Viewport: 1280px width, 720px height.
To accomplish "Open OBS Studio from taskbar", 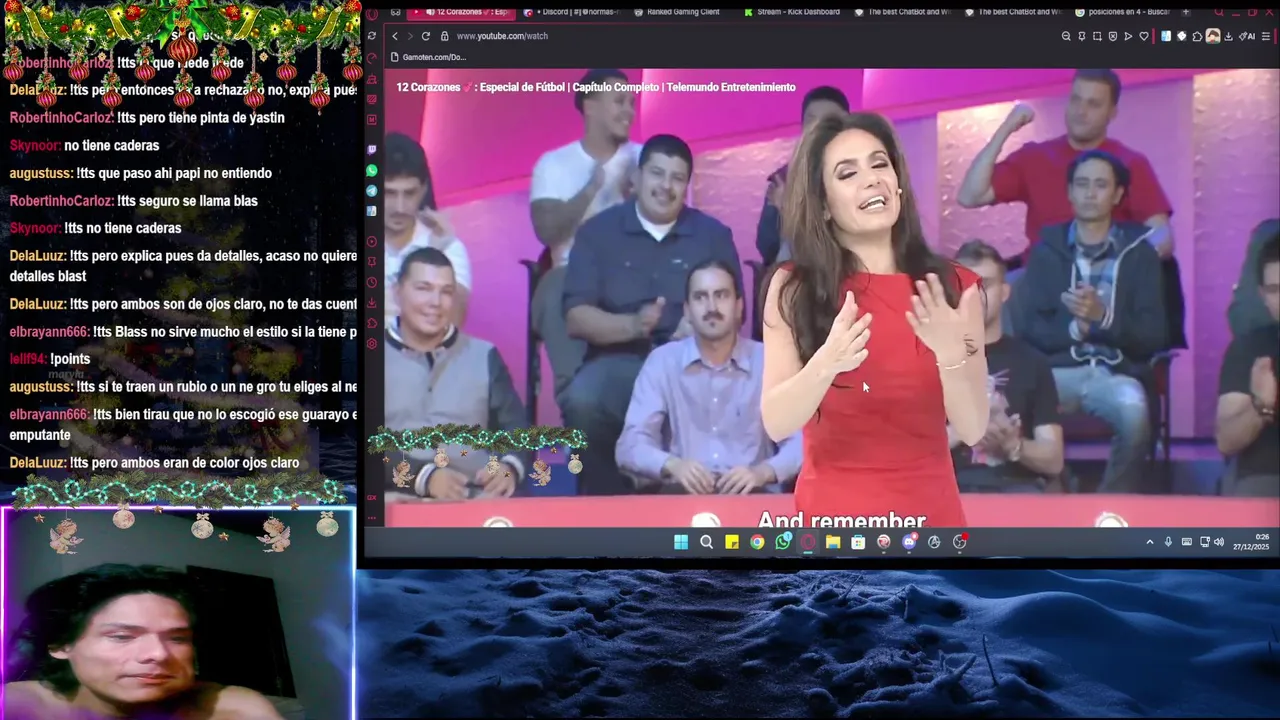I will [x=959, y=542].
